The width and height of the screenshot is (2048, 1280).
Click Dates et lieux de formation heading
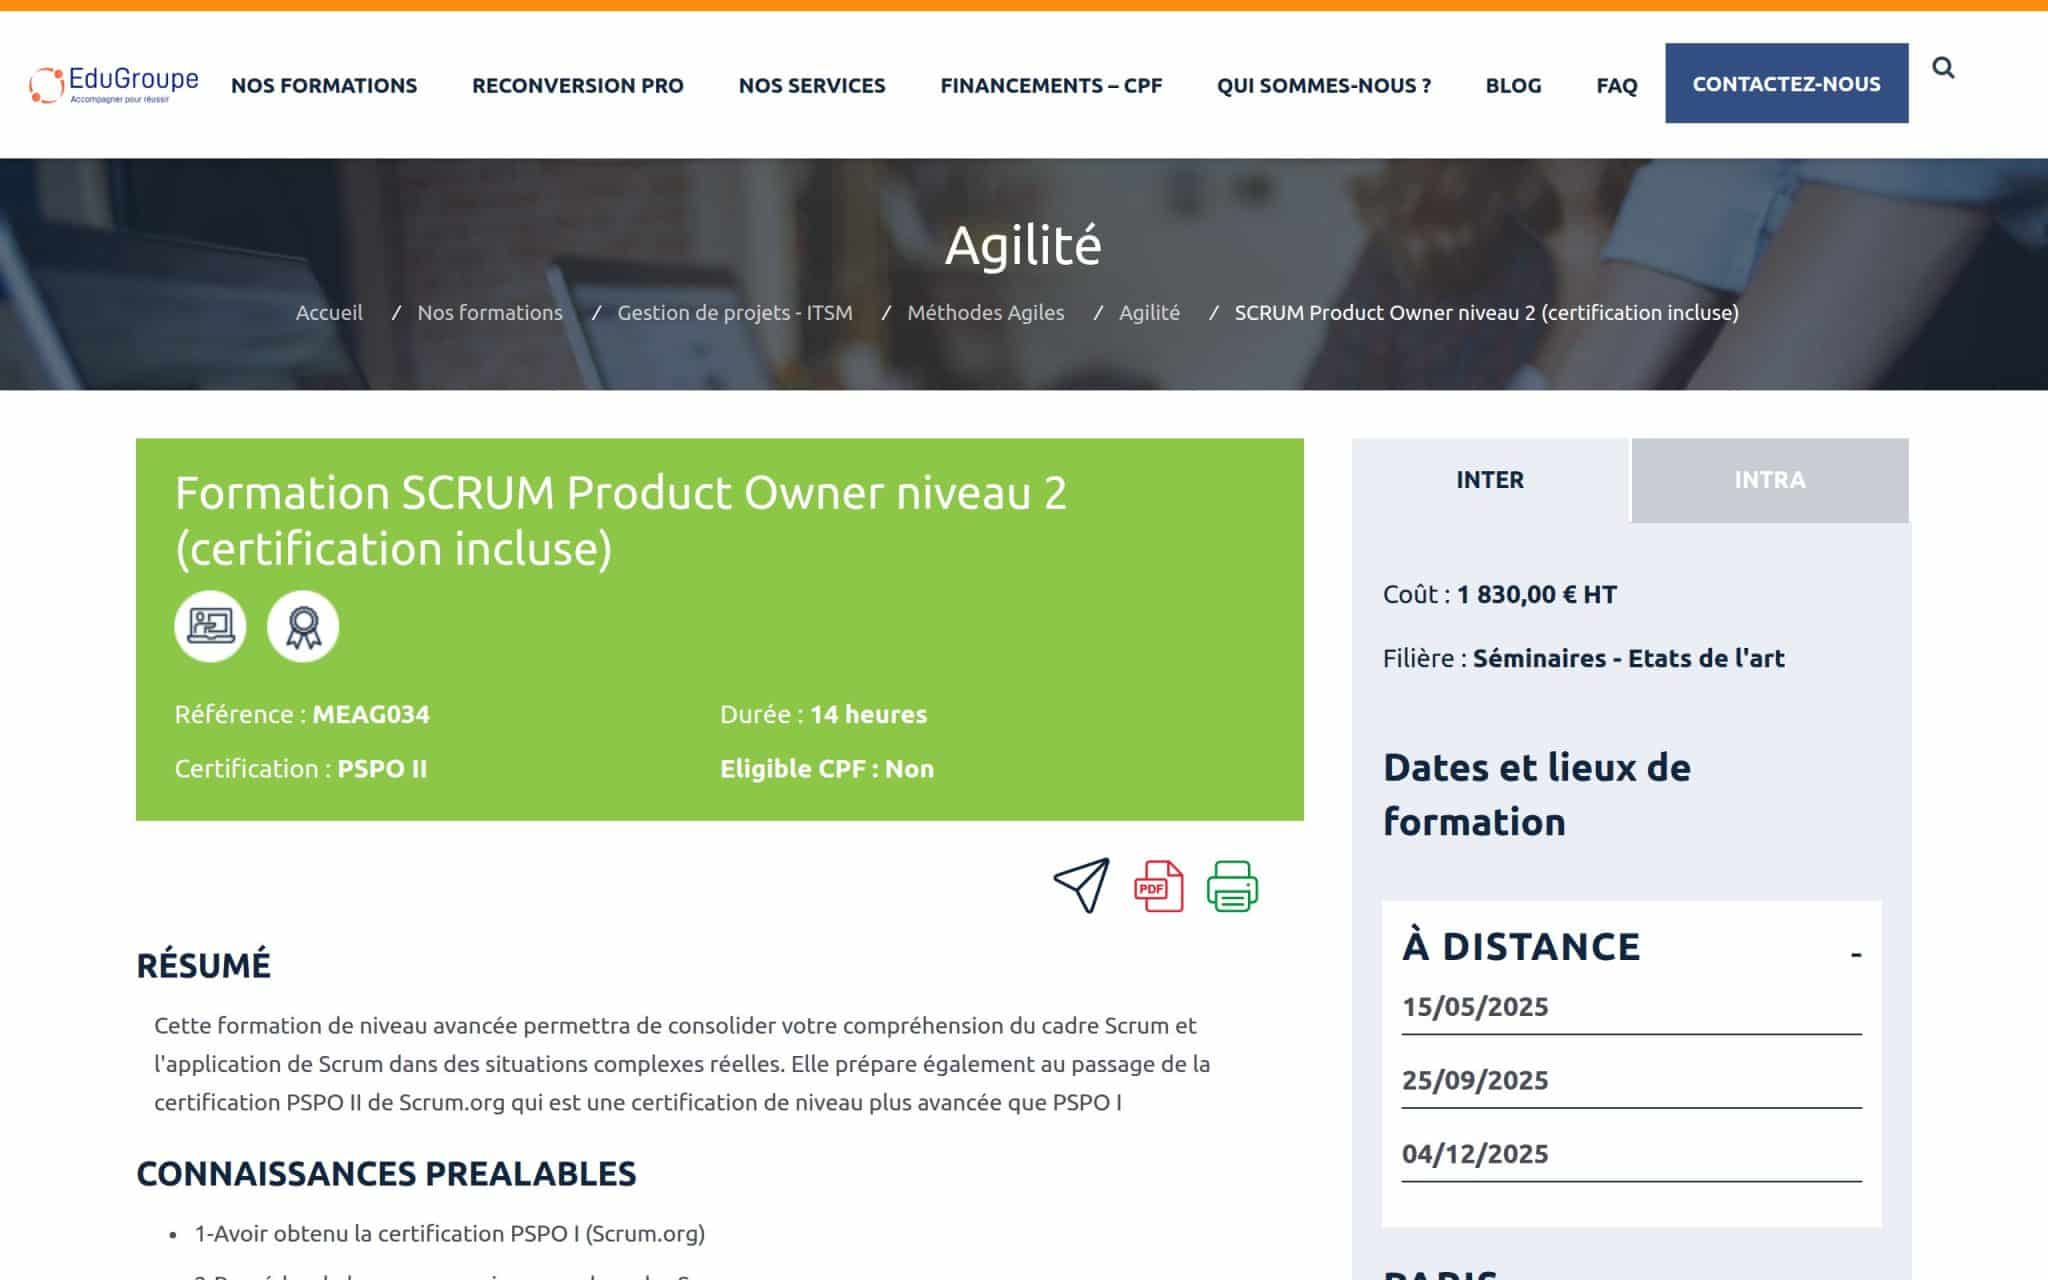pos(1537,794)
